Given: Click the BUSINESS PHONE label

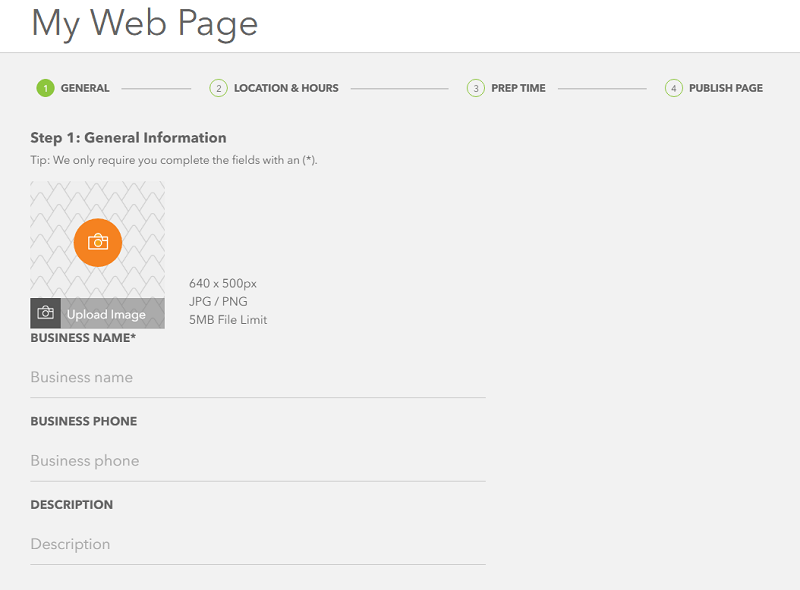Looking at the screenshot, I should pyautogui.click(x=84, y=421).
